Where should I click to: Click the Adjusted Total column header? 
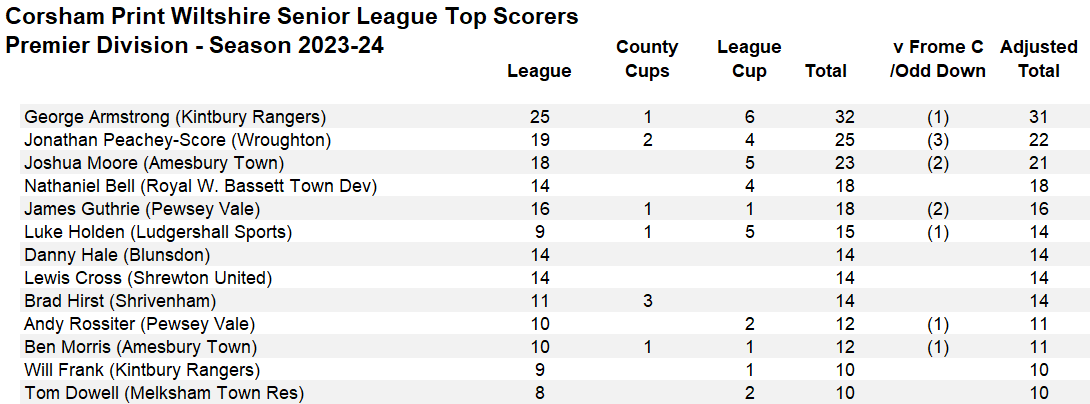[x=1038, y=59]
